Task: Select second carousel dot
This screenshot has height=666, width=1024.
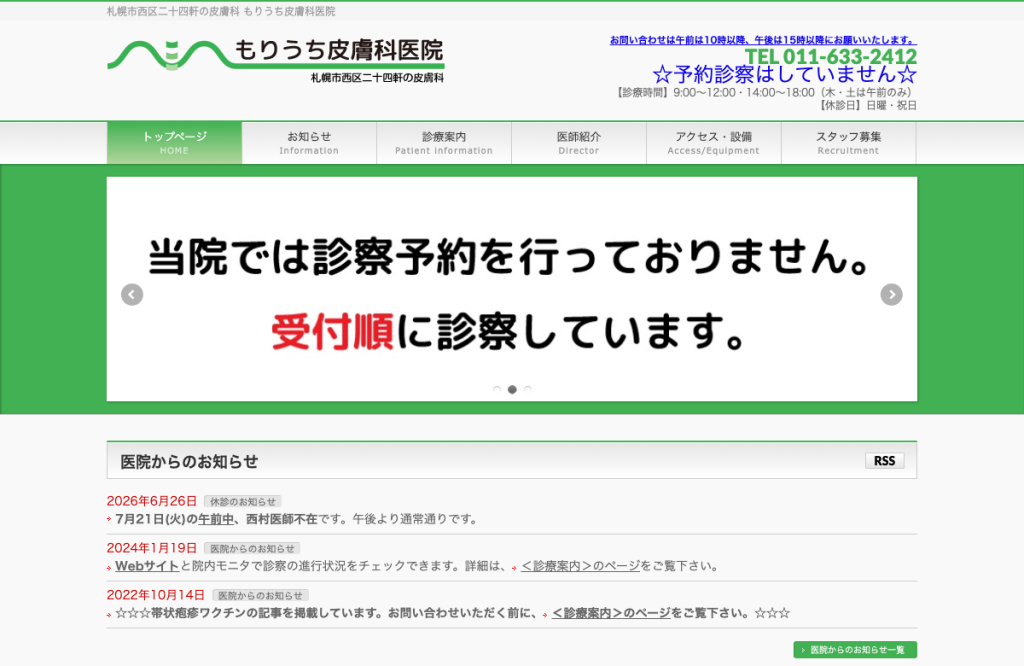Action: click(512, 389)
